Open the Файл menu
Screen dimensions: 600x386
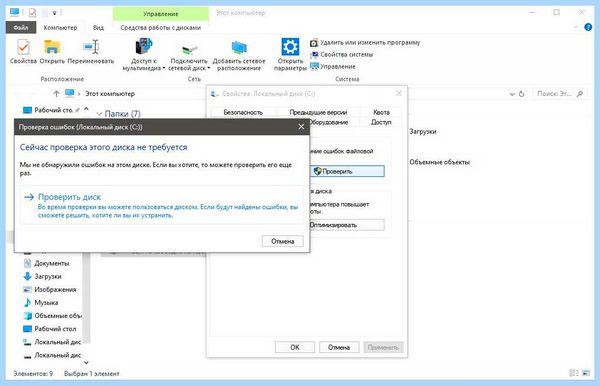(x=21, y=28)
